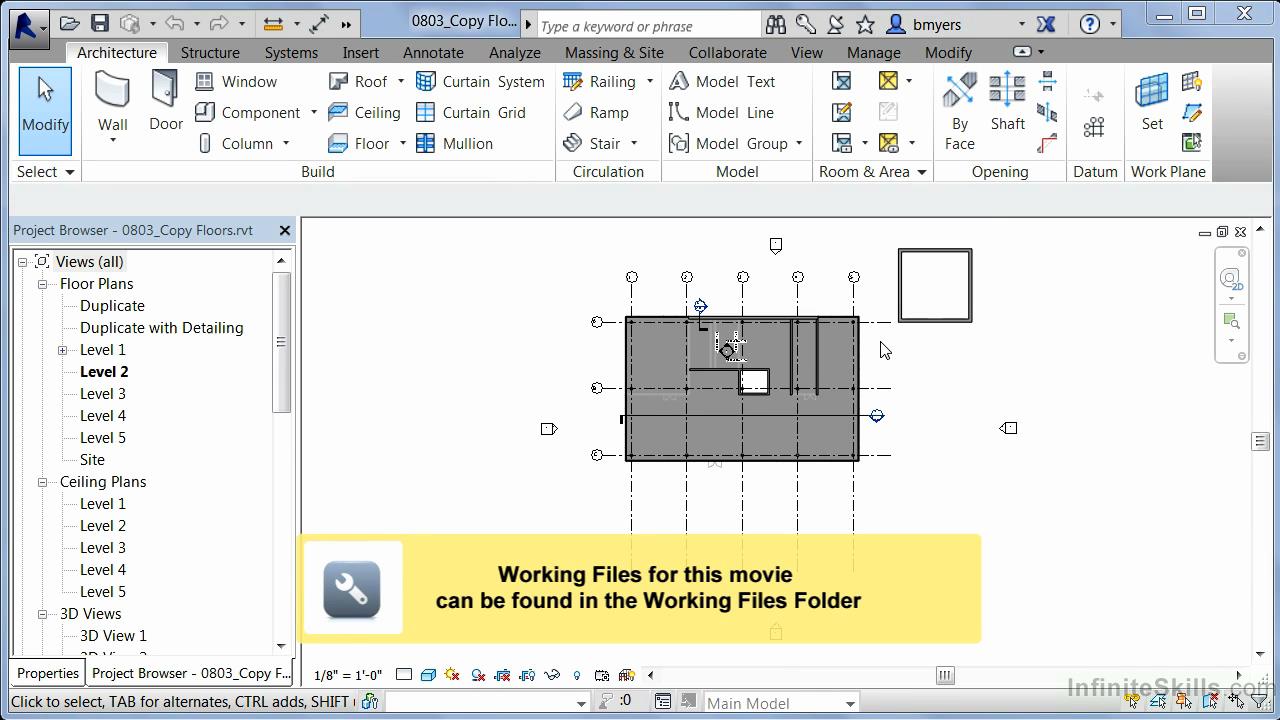Search with the binoculars icon
1280x720 pixels.
pos(776,25)
